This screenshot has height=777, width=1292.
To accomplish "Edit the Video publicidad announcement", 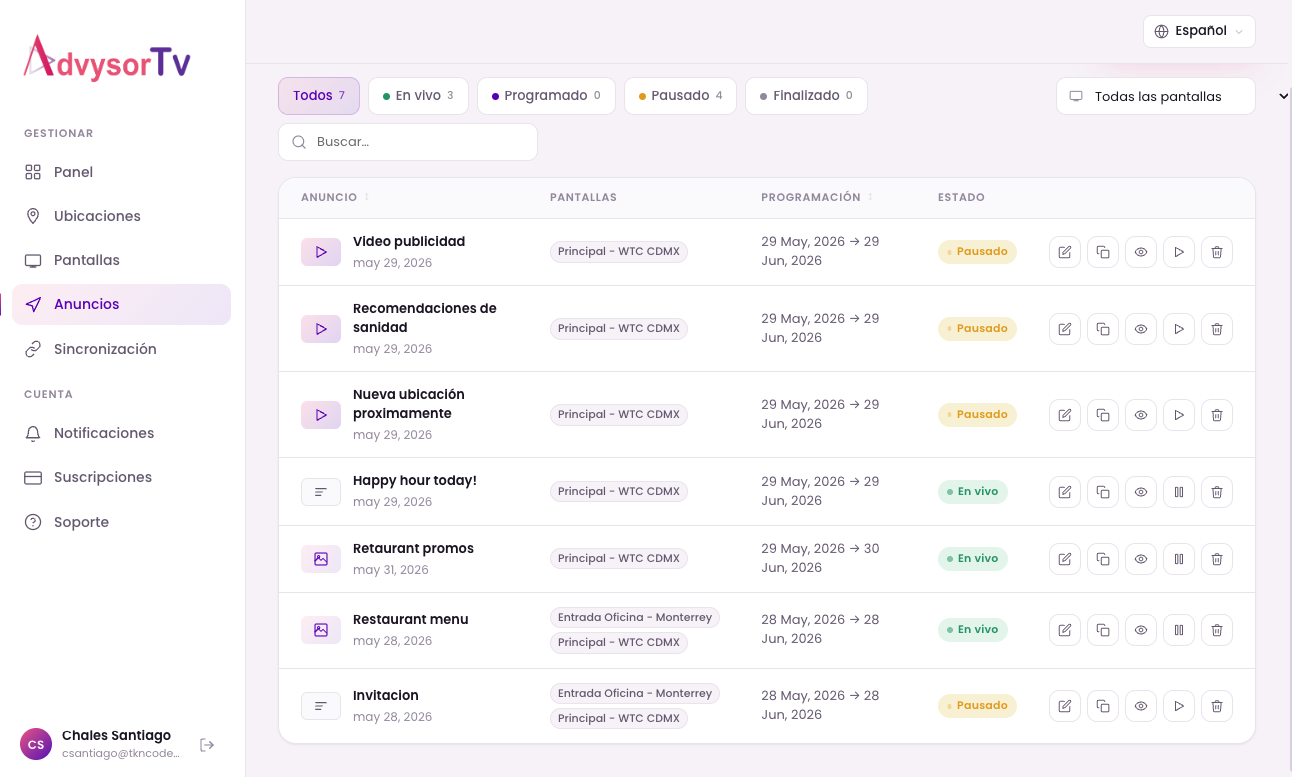I will coord(1065,252).
